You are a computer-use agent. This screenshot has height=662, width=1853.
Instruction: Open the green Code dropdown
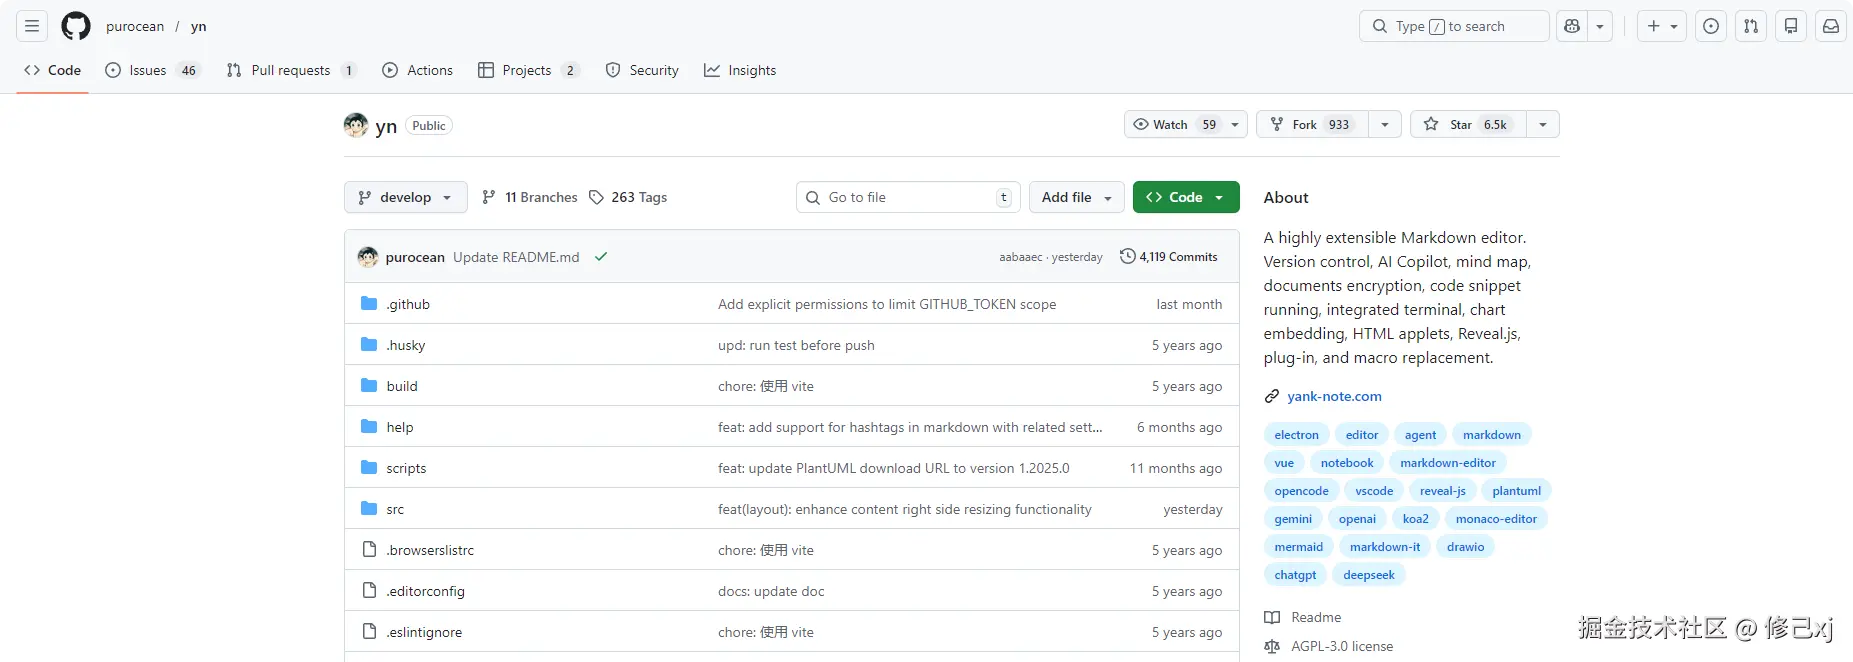[1185, 197]
